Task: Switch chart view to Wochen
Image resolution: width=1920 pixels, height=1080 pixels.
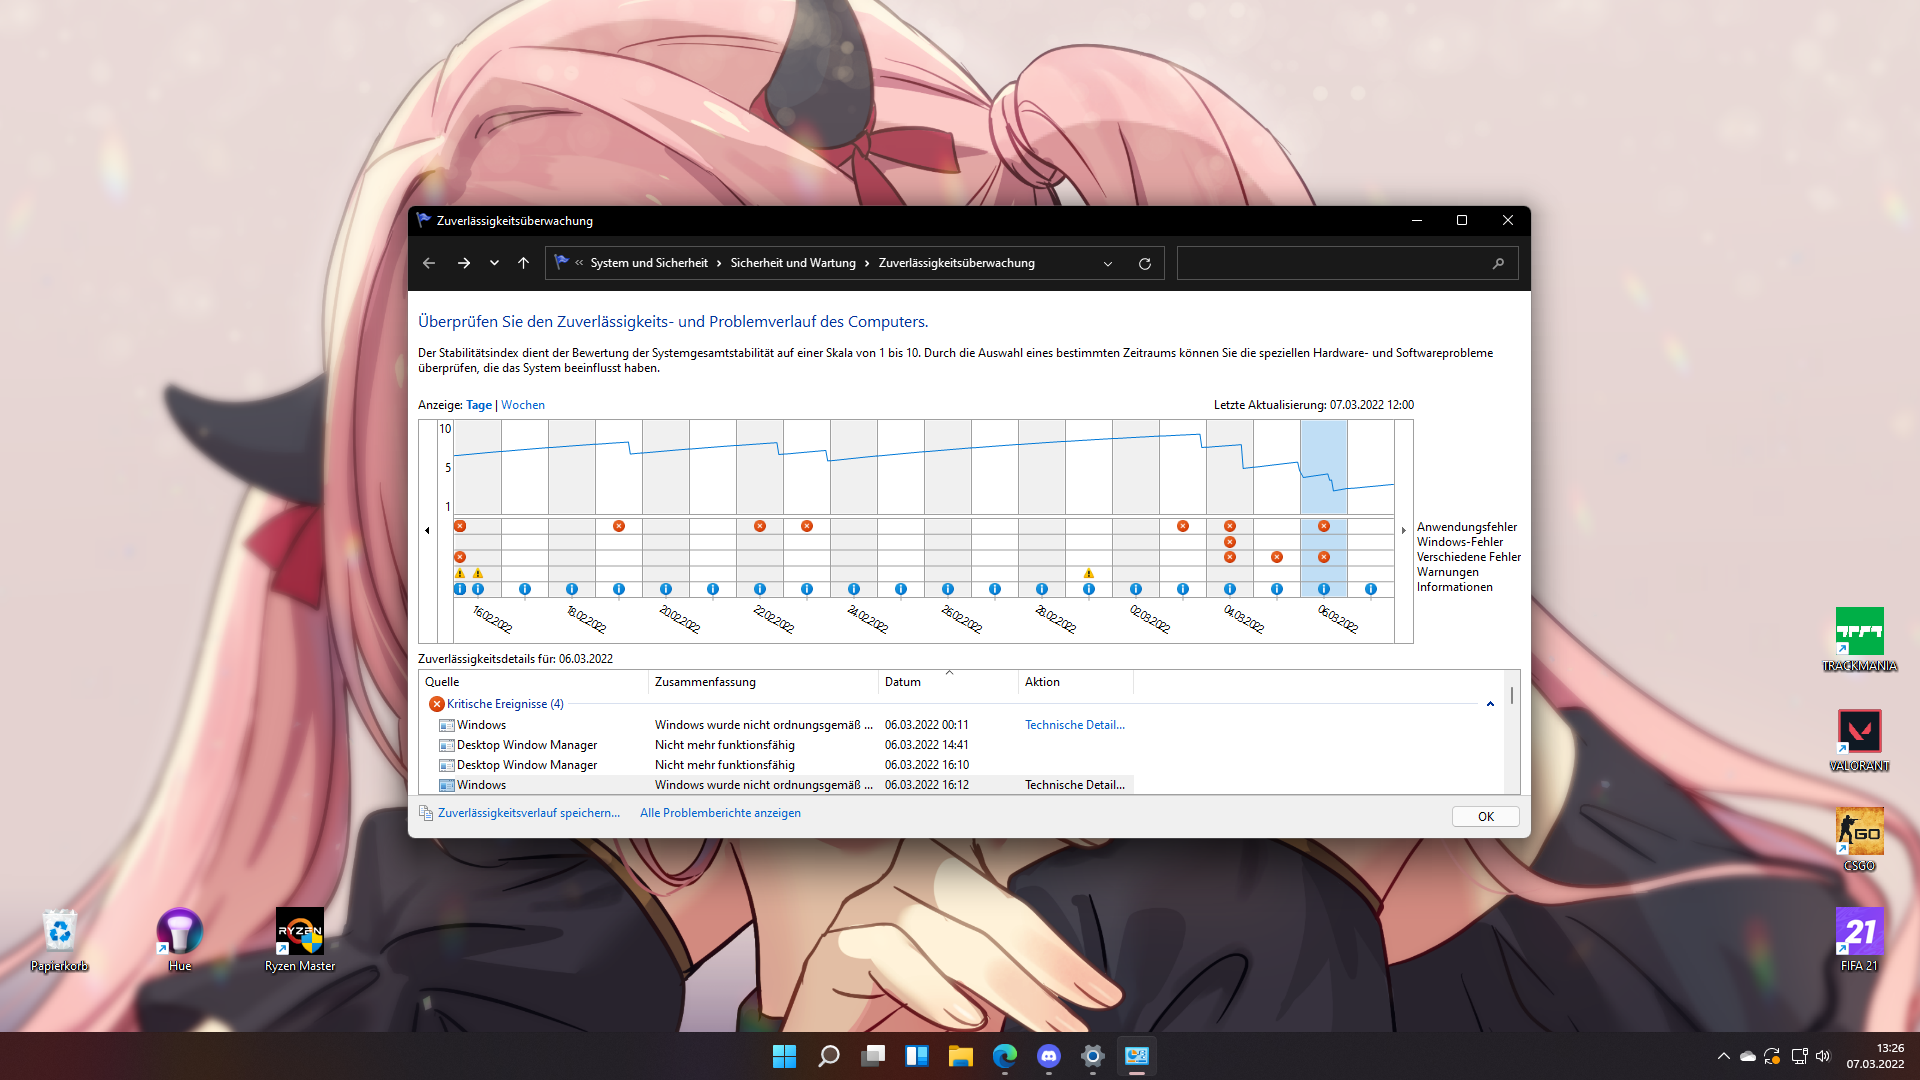Action: coord(523,405)
